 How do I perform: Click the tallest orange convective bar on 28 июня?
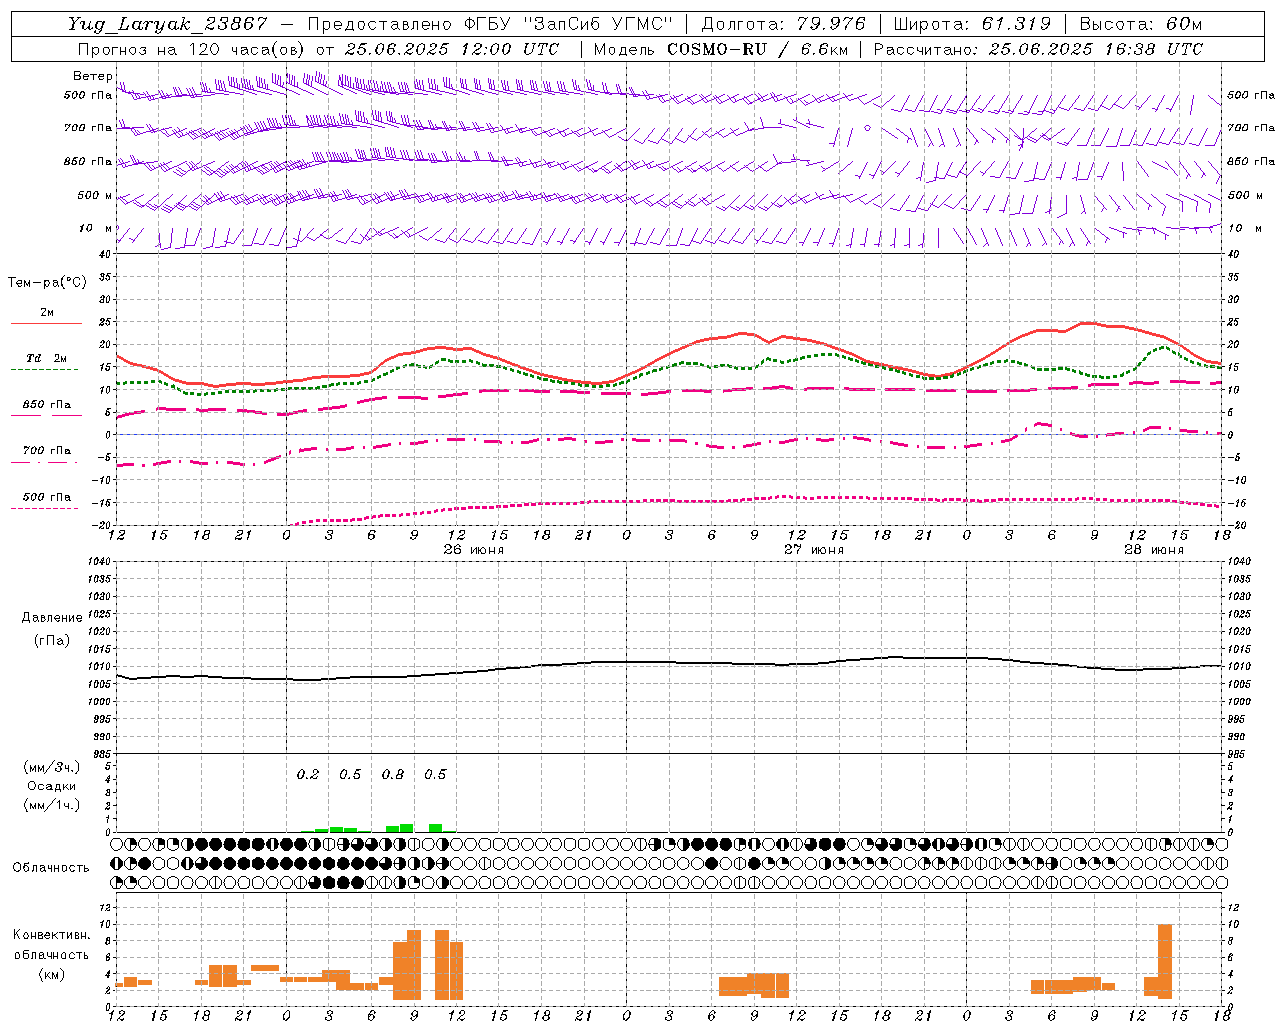coord(1164,961)
